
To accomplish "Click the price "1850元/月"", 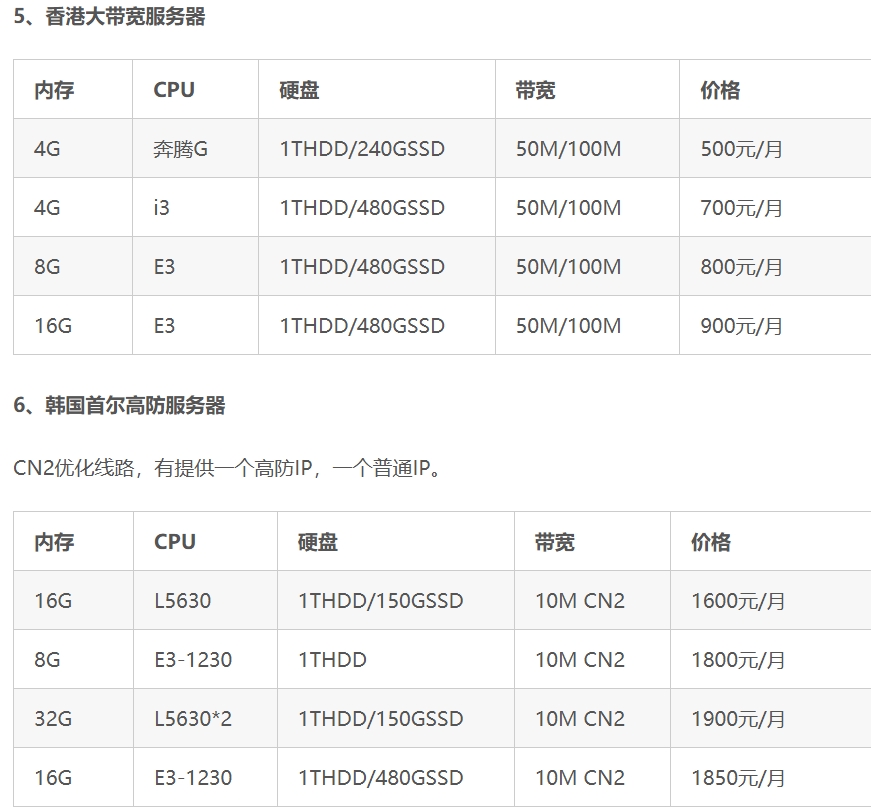I will point(738,777).
